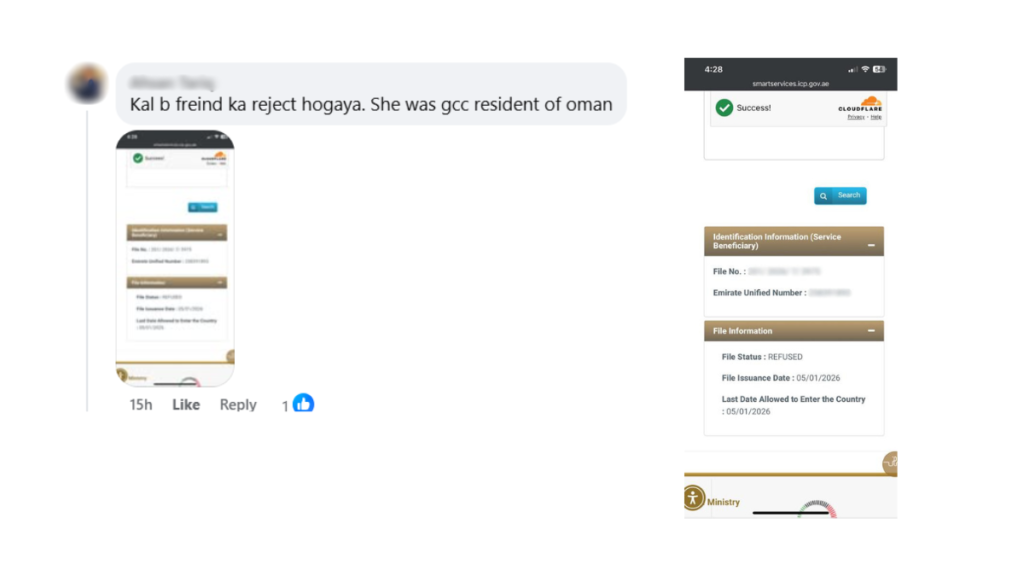Click the blue Search button
The image size is (1024, 576).
pos(840,196)
